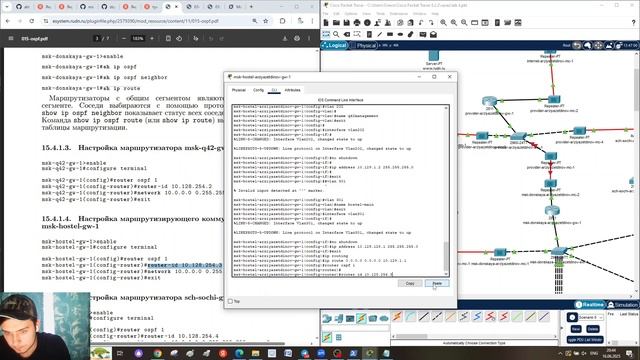The height and width of the screenshot is (360, 640).
Task: Open PDF viewer more actions menu
Action: pos(309,38)
